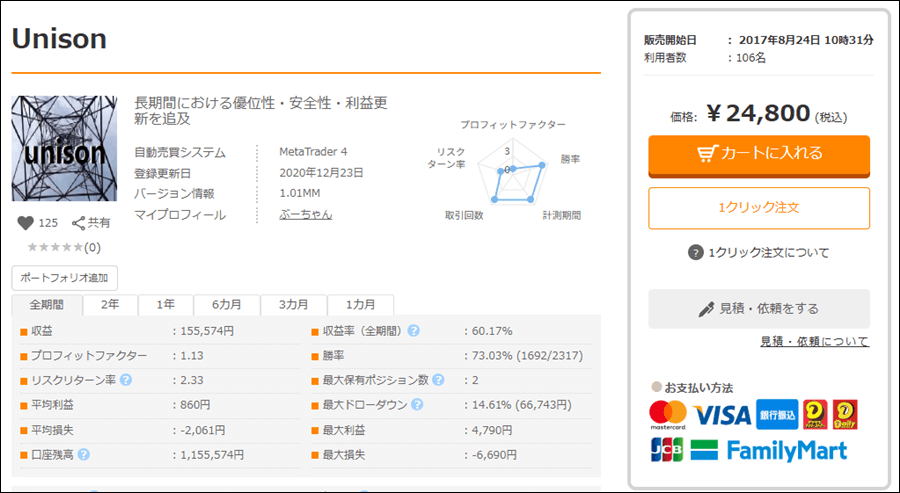
Task: Open help icon next to リスクリターン率
Action: coord(126,380)
